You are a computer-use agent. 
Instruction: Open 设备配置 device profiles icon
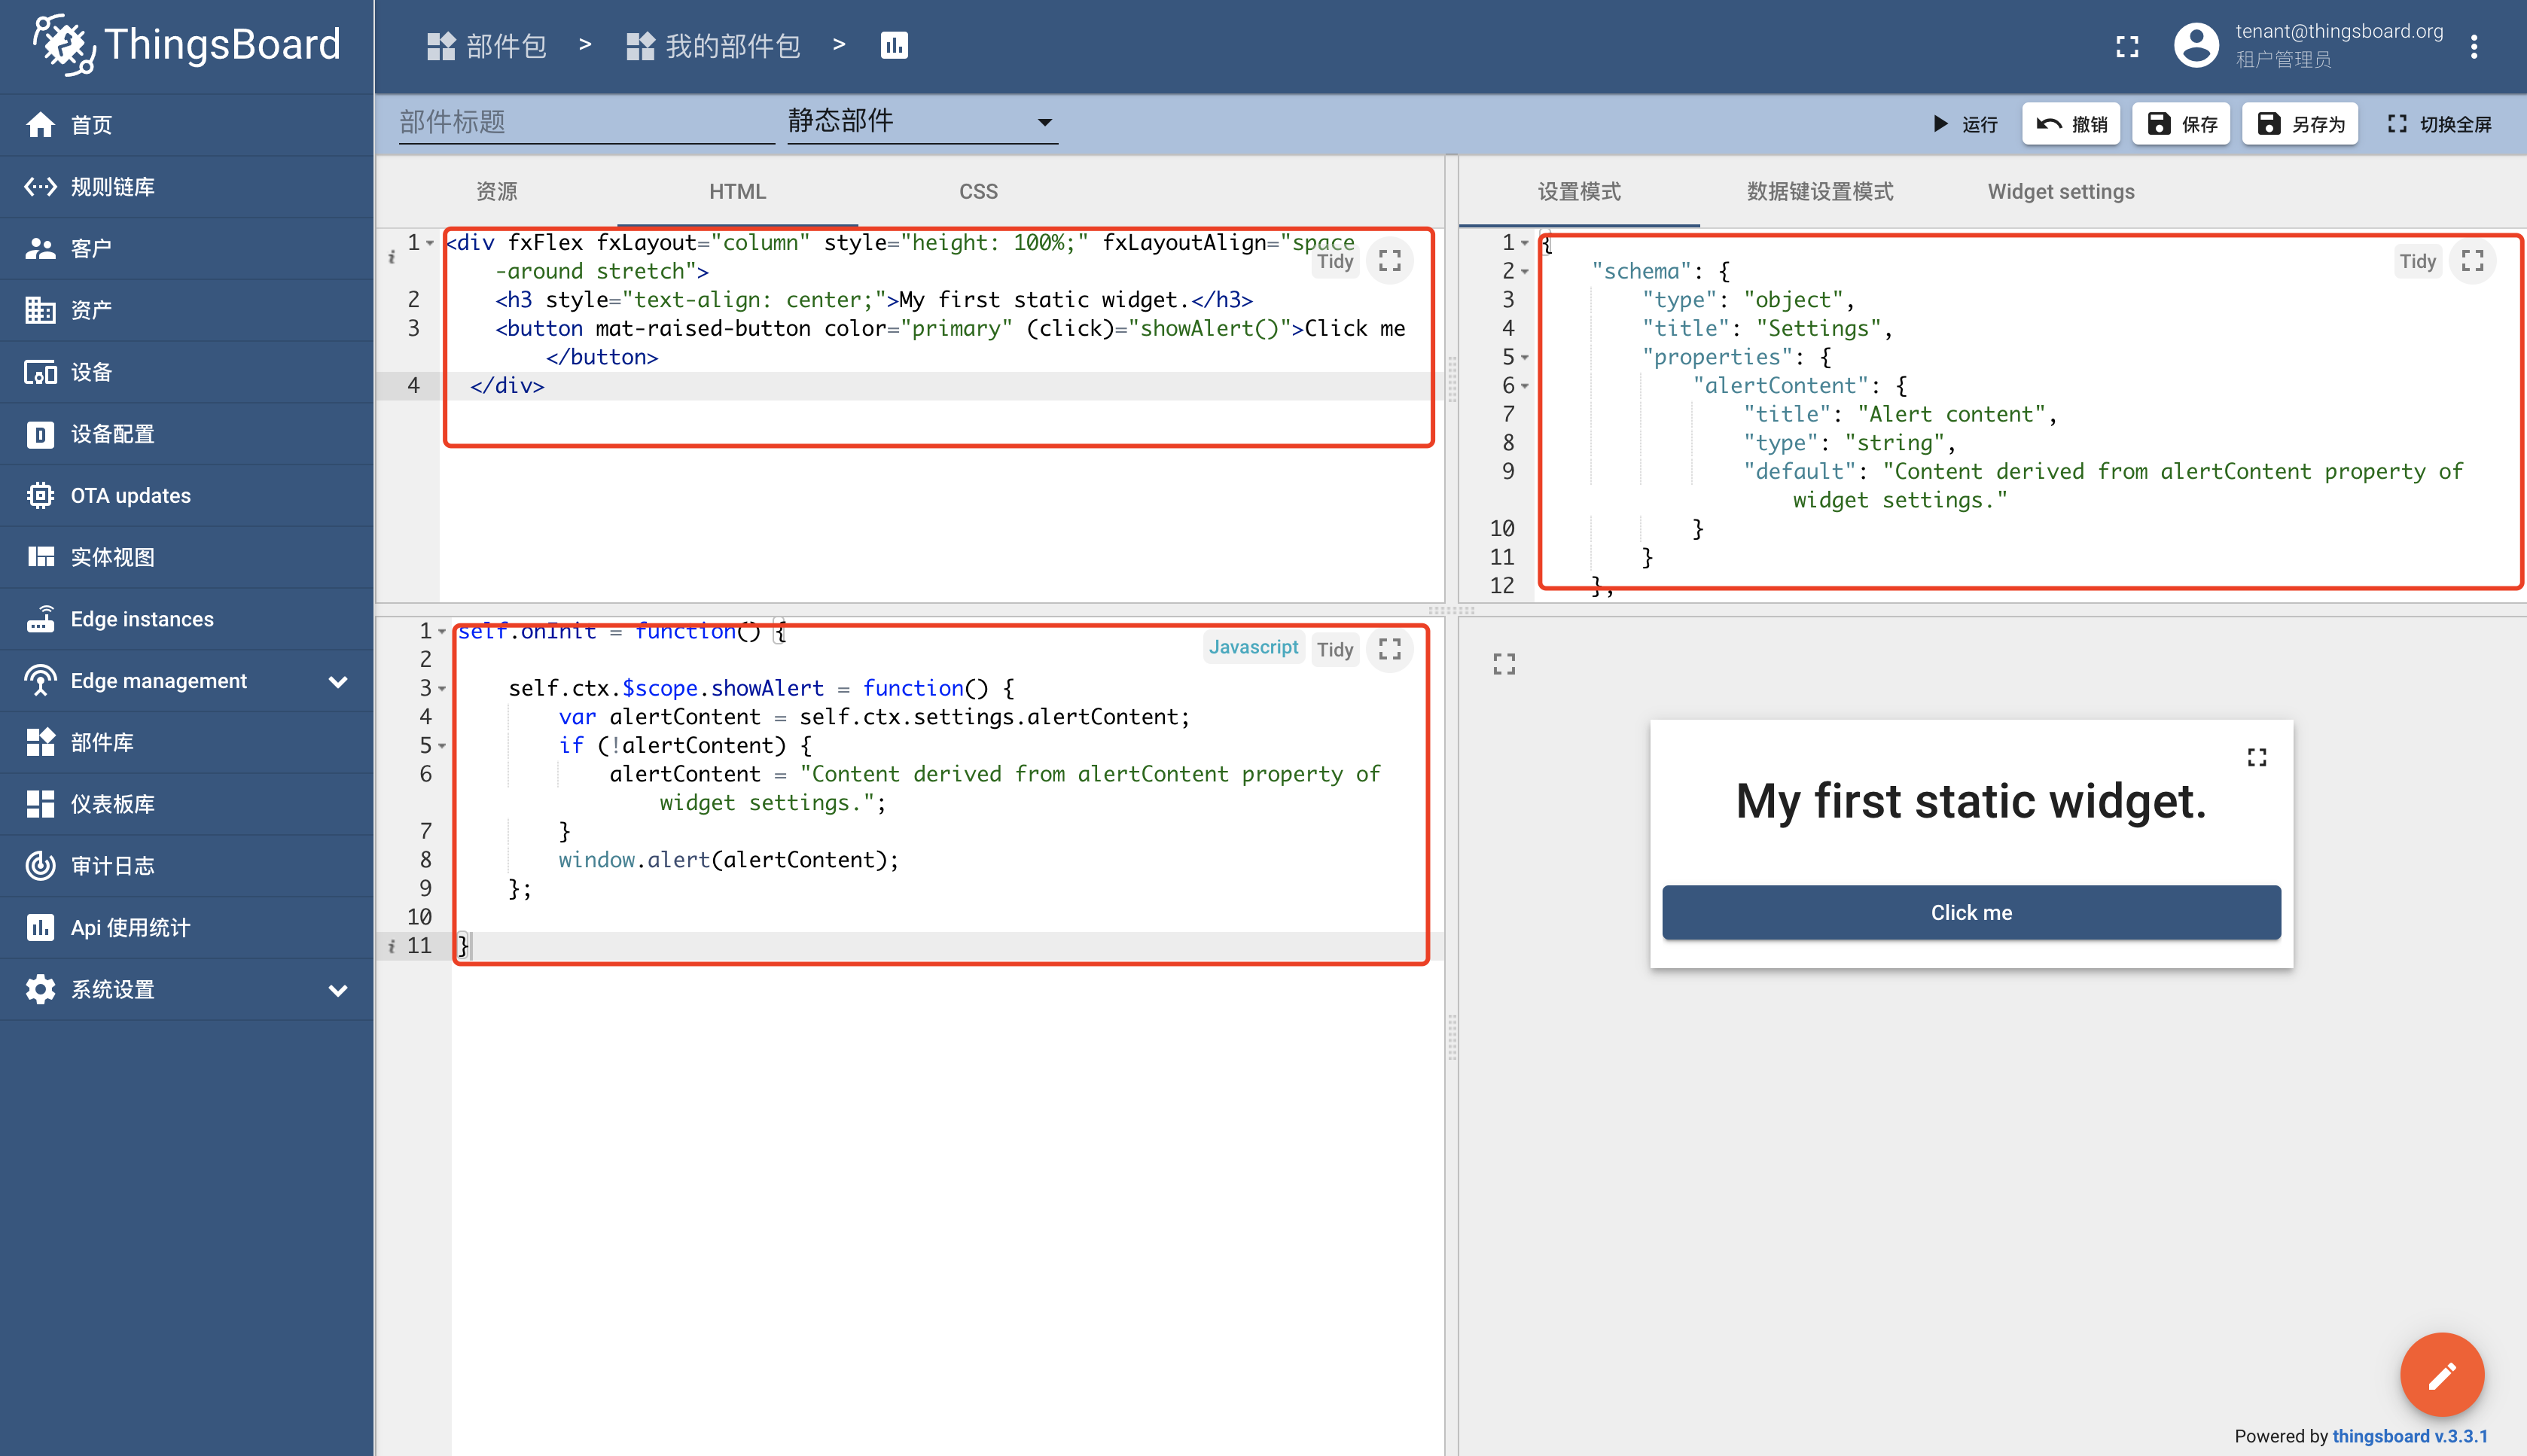[40, 434]
